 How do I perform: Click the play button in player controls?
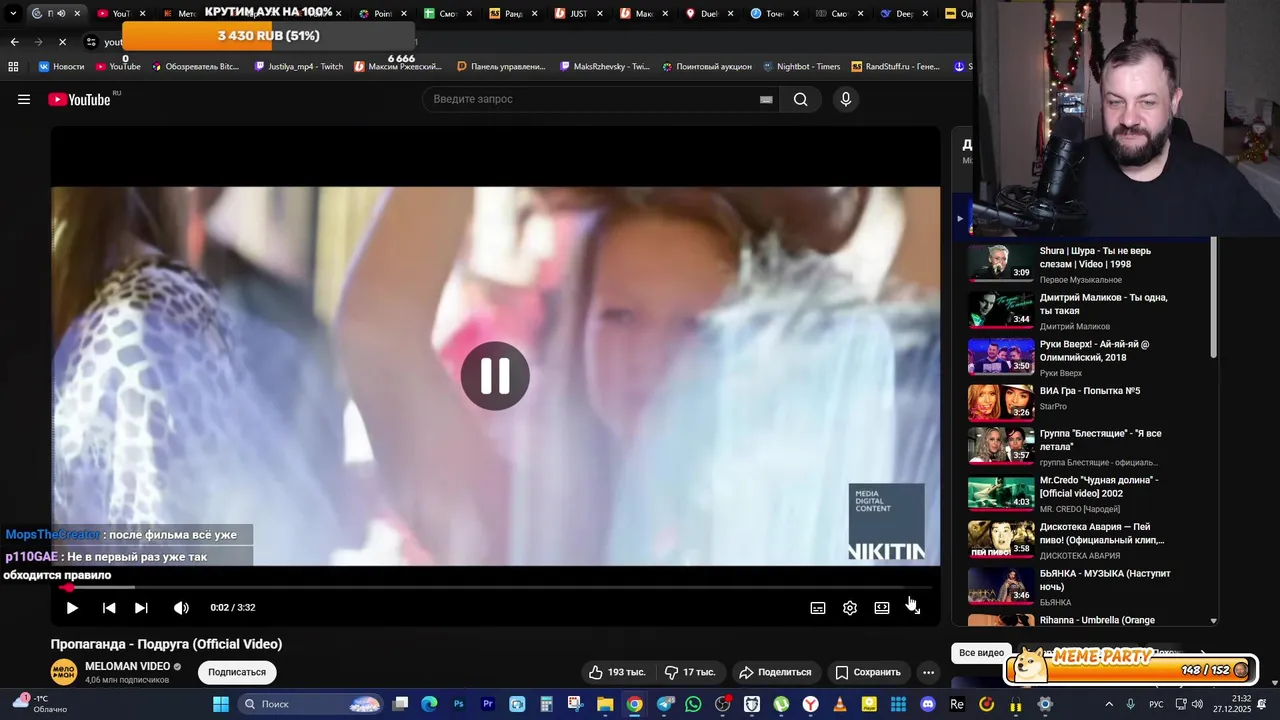click(x=72, y=607)
